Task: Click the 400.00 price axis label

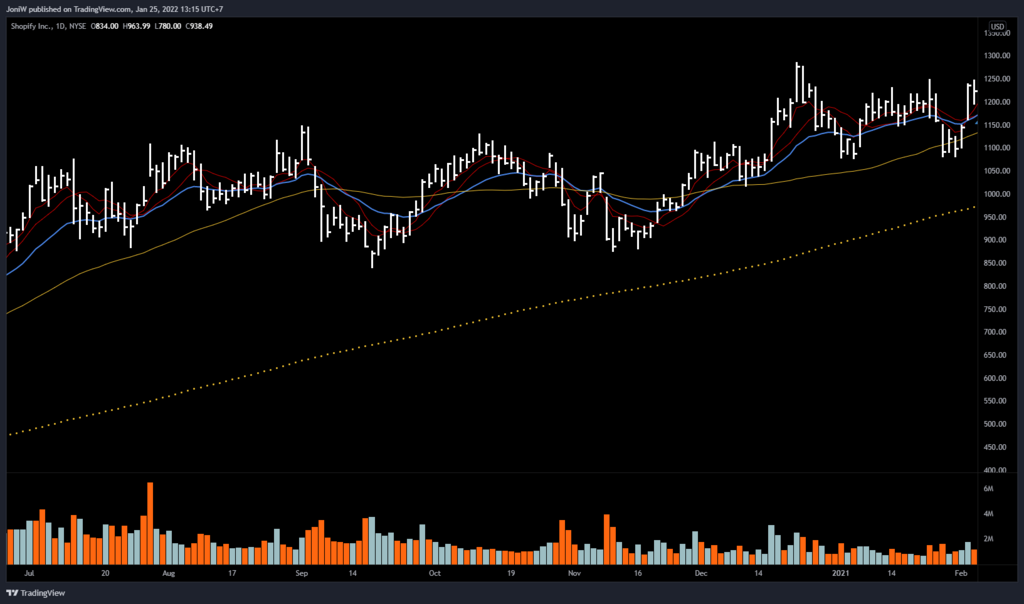Action: pos(997,471)
